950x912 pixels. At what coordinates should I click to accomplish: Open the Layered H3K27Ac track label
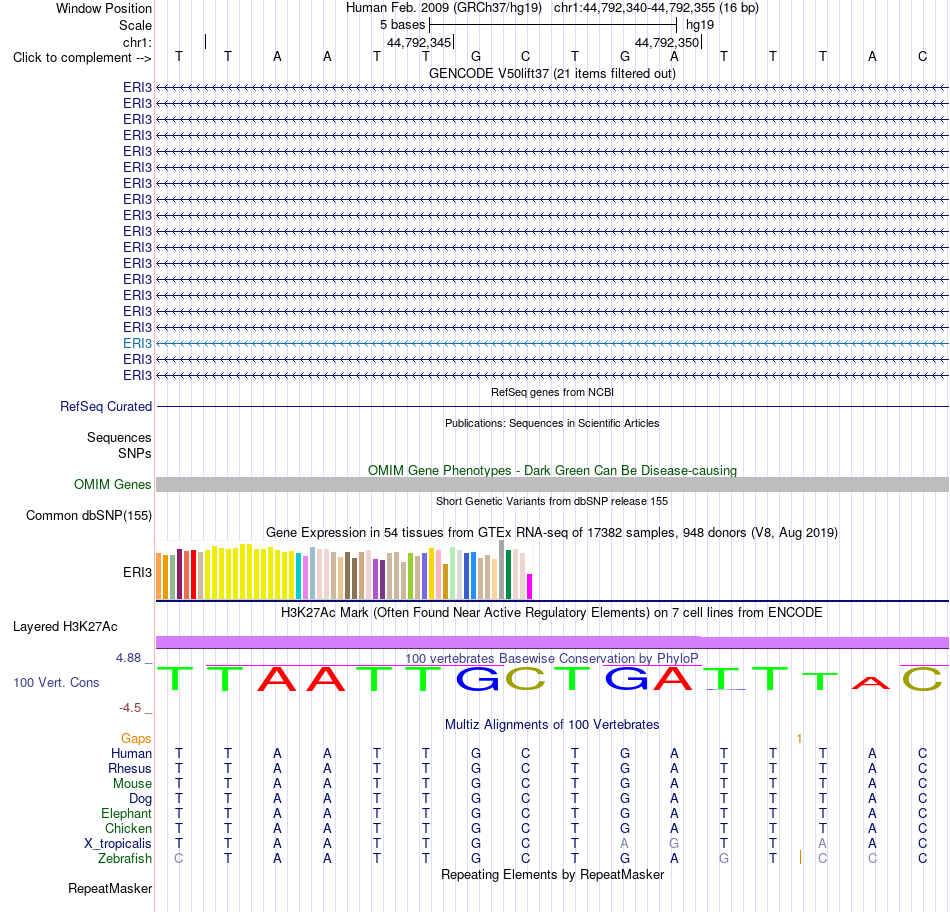coord(65,627)
